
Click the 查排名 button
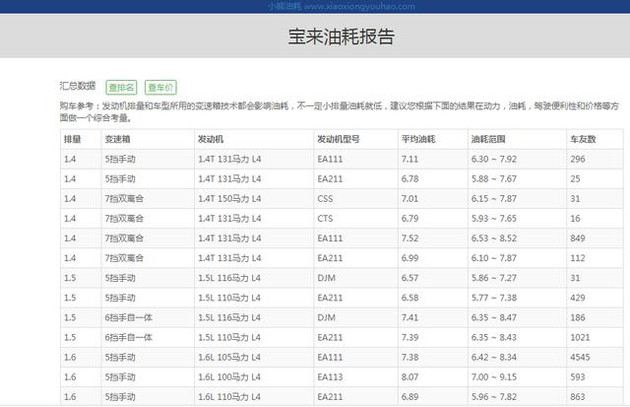click(122, 87)
